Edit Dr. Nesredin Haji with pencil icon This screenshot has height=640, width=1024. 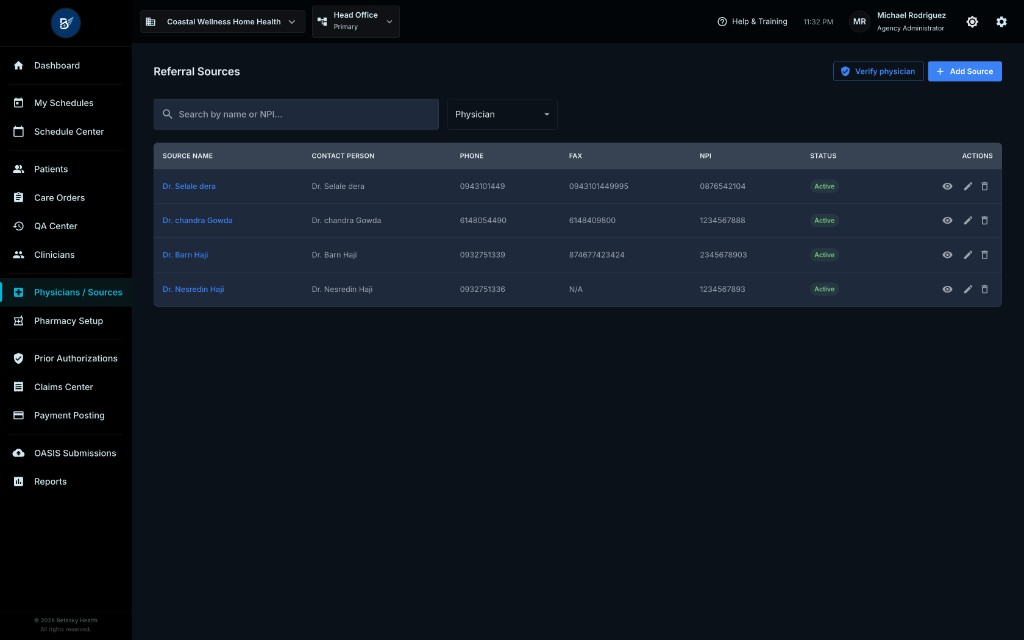pyautogui.click(x=967, y=289)
